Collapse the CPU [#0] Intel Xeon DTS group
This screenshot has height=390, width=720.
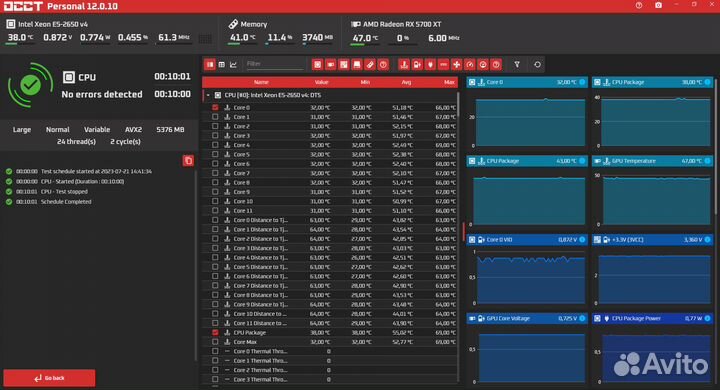pos(208,95)
